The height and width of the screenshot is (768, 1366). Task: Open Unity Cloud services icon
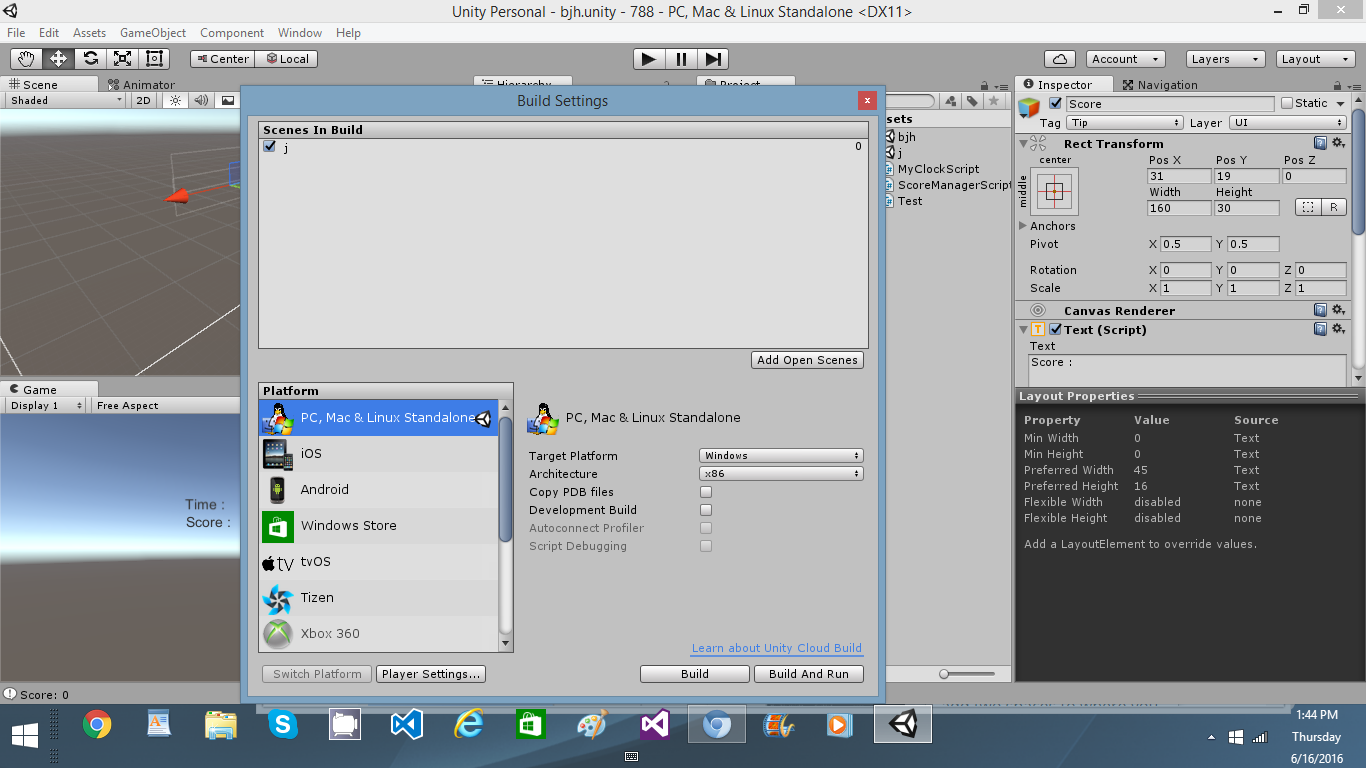(1059, 59)
